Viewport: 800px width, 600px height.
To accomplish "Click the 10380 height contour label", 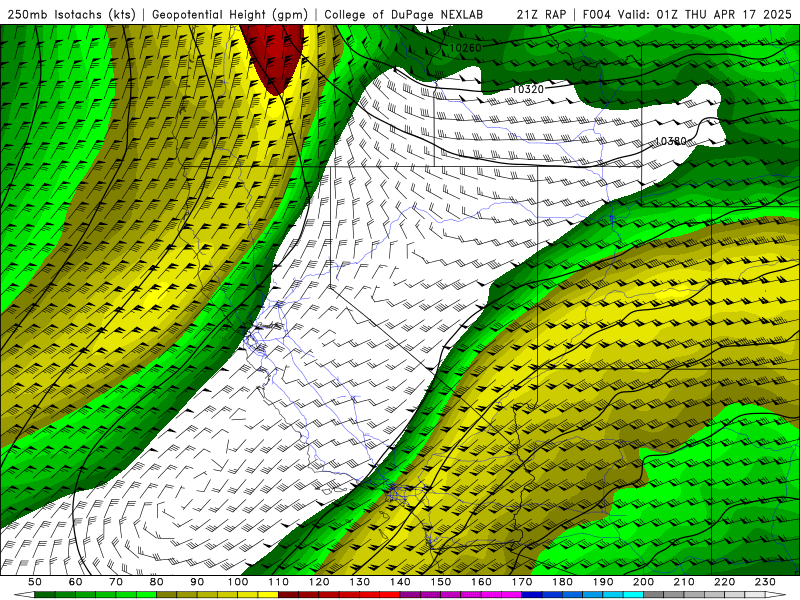I will (671, 141).
